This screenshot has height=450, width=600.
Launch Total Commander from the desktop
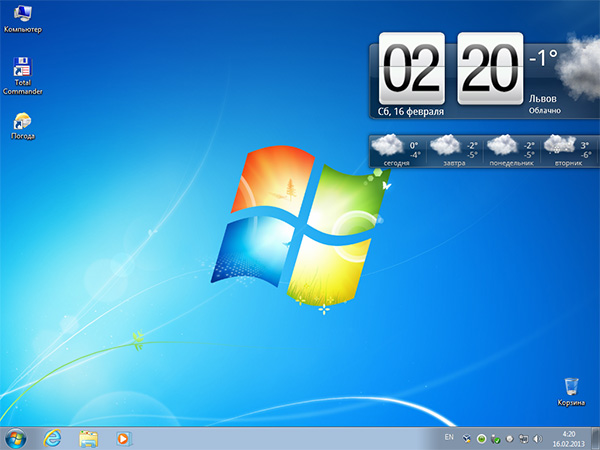20,69
